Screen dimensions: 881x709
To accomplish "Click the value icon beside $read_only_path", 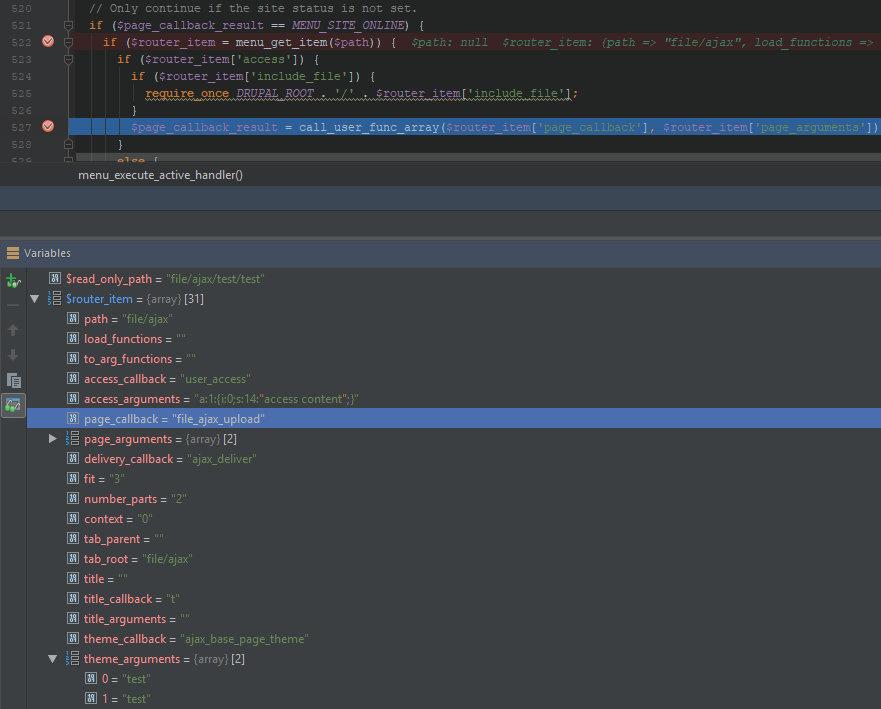I will [55, 279].
